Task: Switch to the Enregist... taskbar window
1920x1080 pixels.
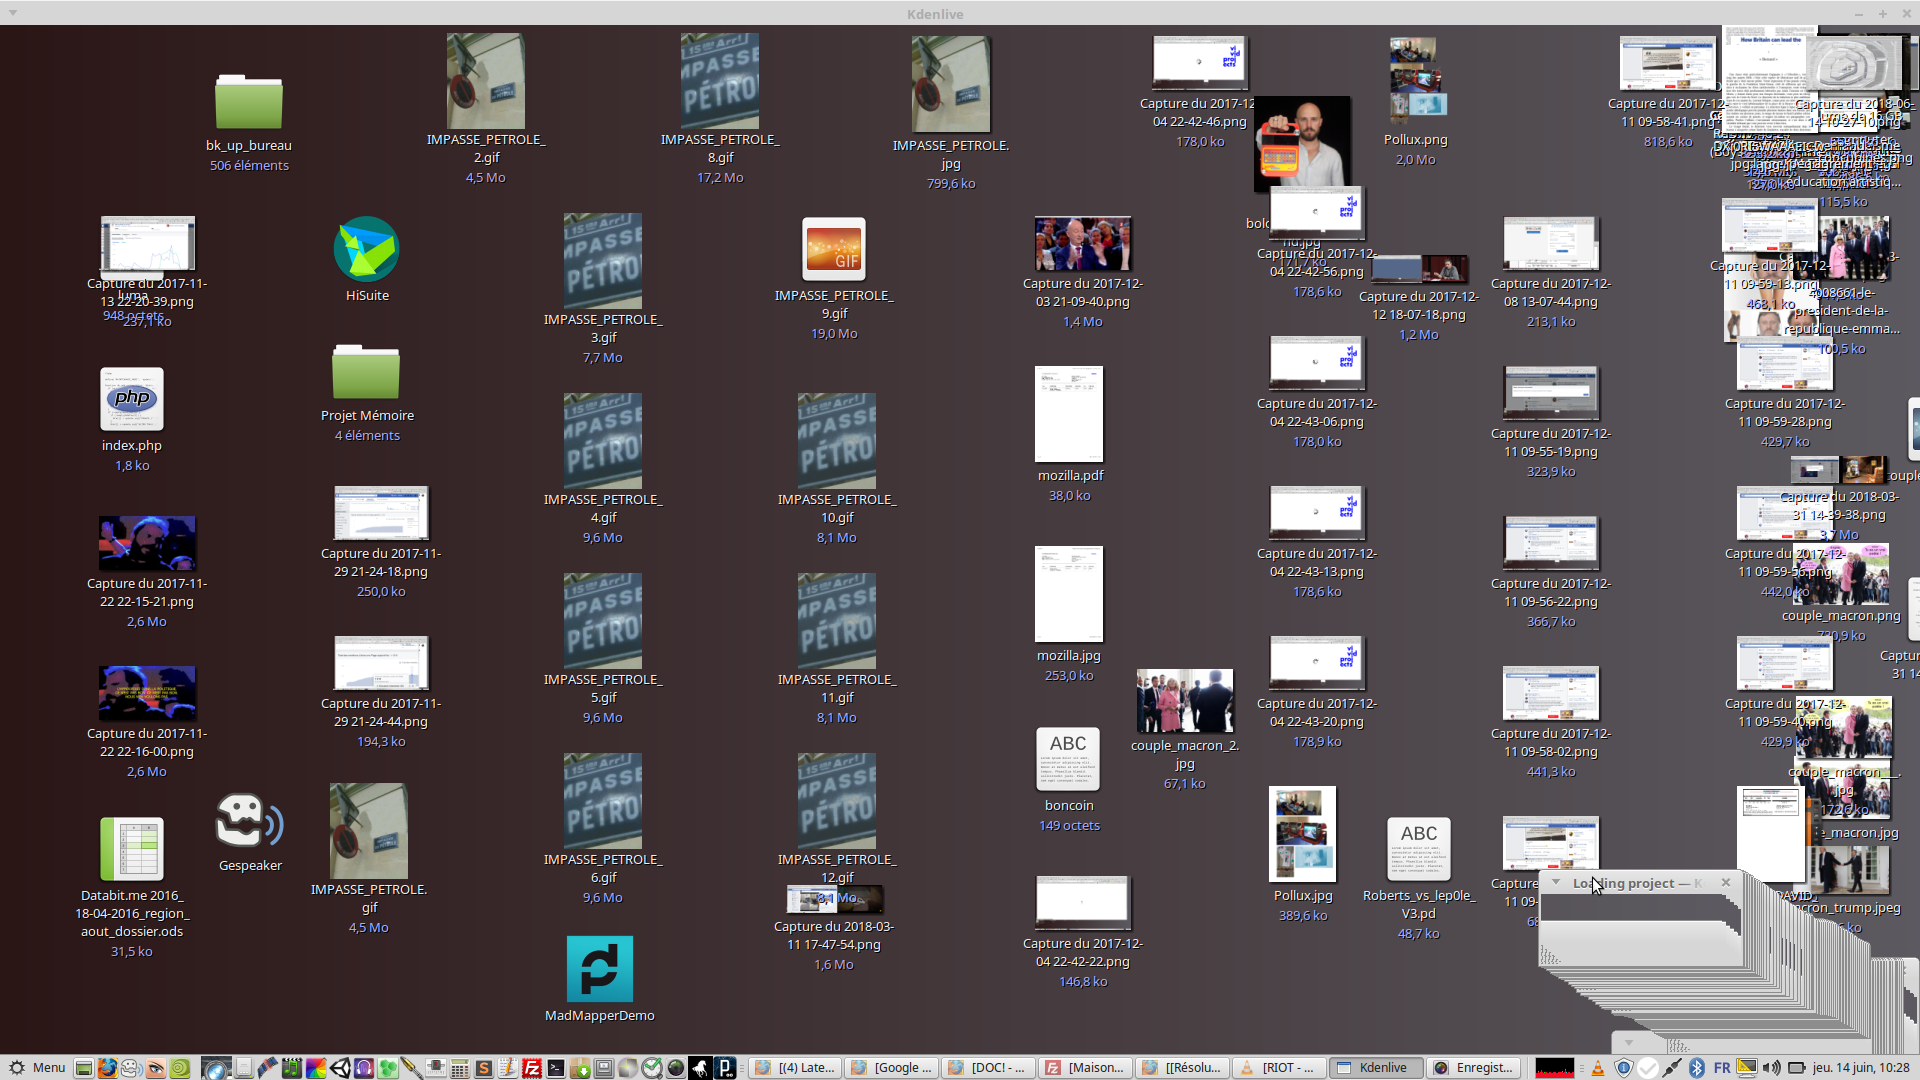Action: [1475, 1068]
